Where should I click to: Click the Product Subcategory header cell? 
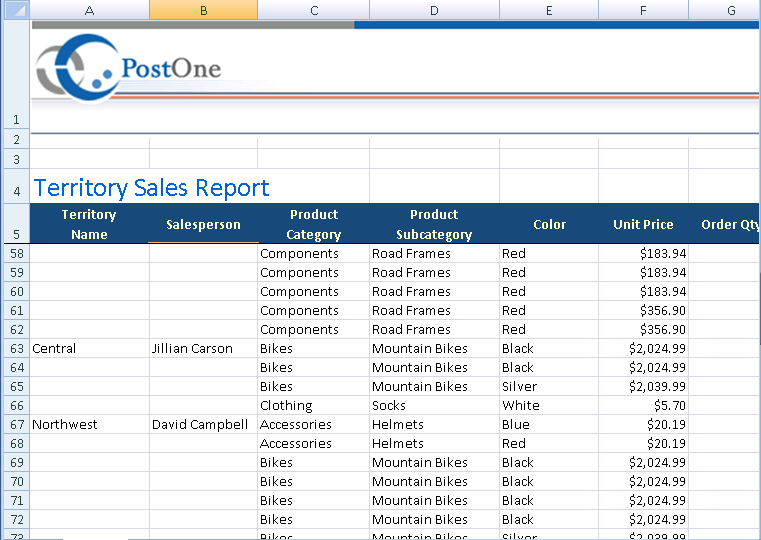coord(434,224)
